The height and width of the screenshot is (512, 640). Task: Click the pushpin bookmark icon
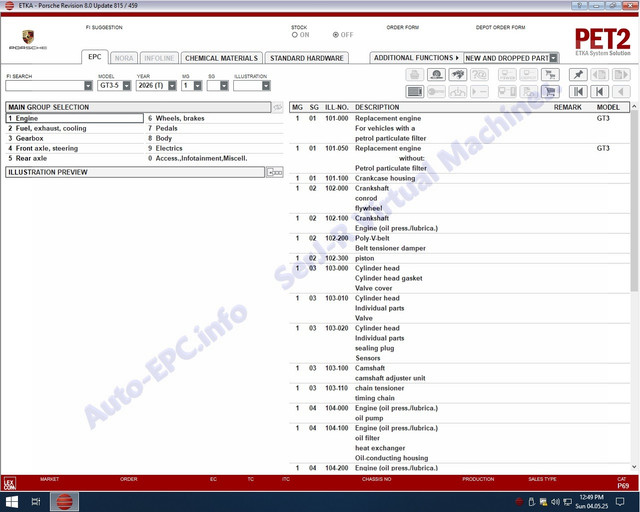pos(578,75)
